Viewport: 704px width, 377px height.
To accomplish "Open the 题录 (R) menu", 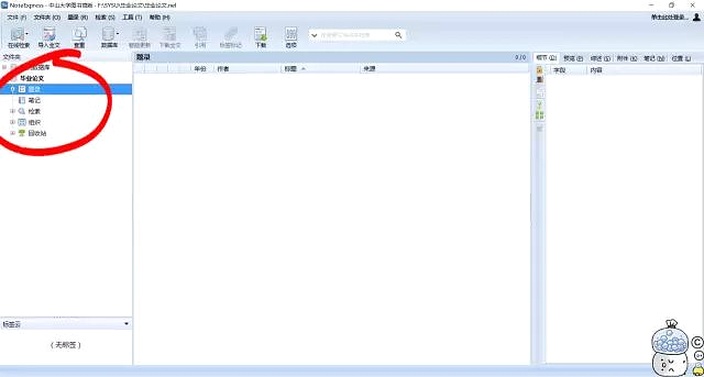I will (78, 17).
